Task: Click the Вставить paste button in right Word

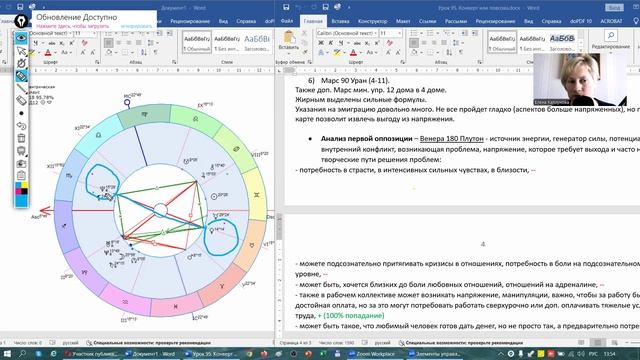Action: pyautogui.click(x=289, y=41)
